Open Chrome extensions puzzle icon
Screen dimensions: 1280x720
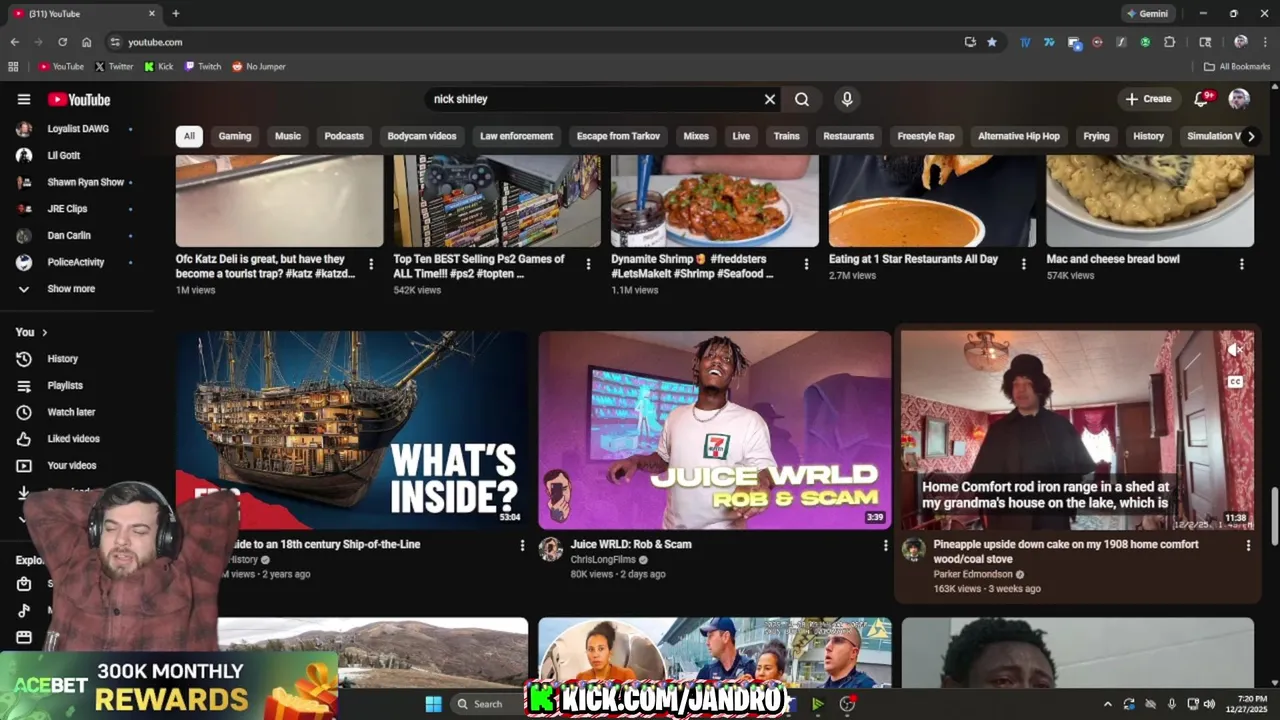coord(1170,42)
